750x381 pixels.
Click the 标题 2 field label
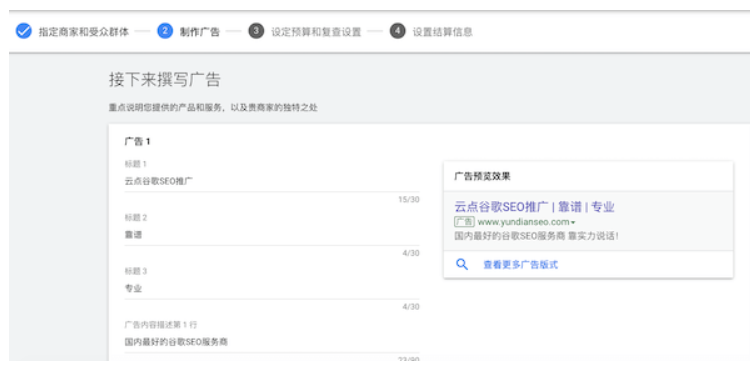pos(136,218)
